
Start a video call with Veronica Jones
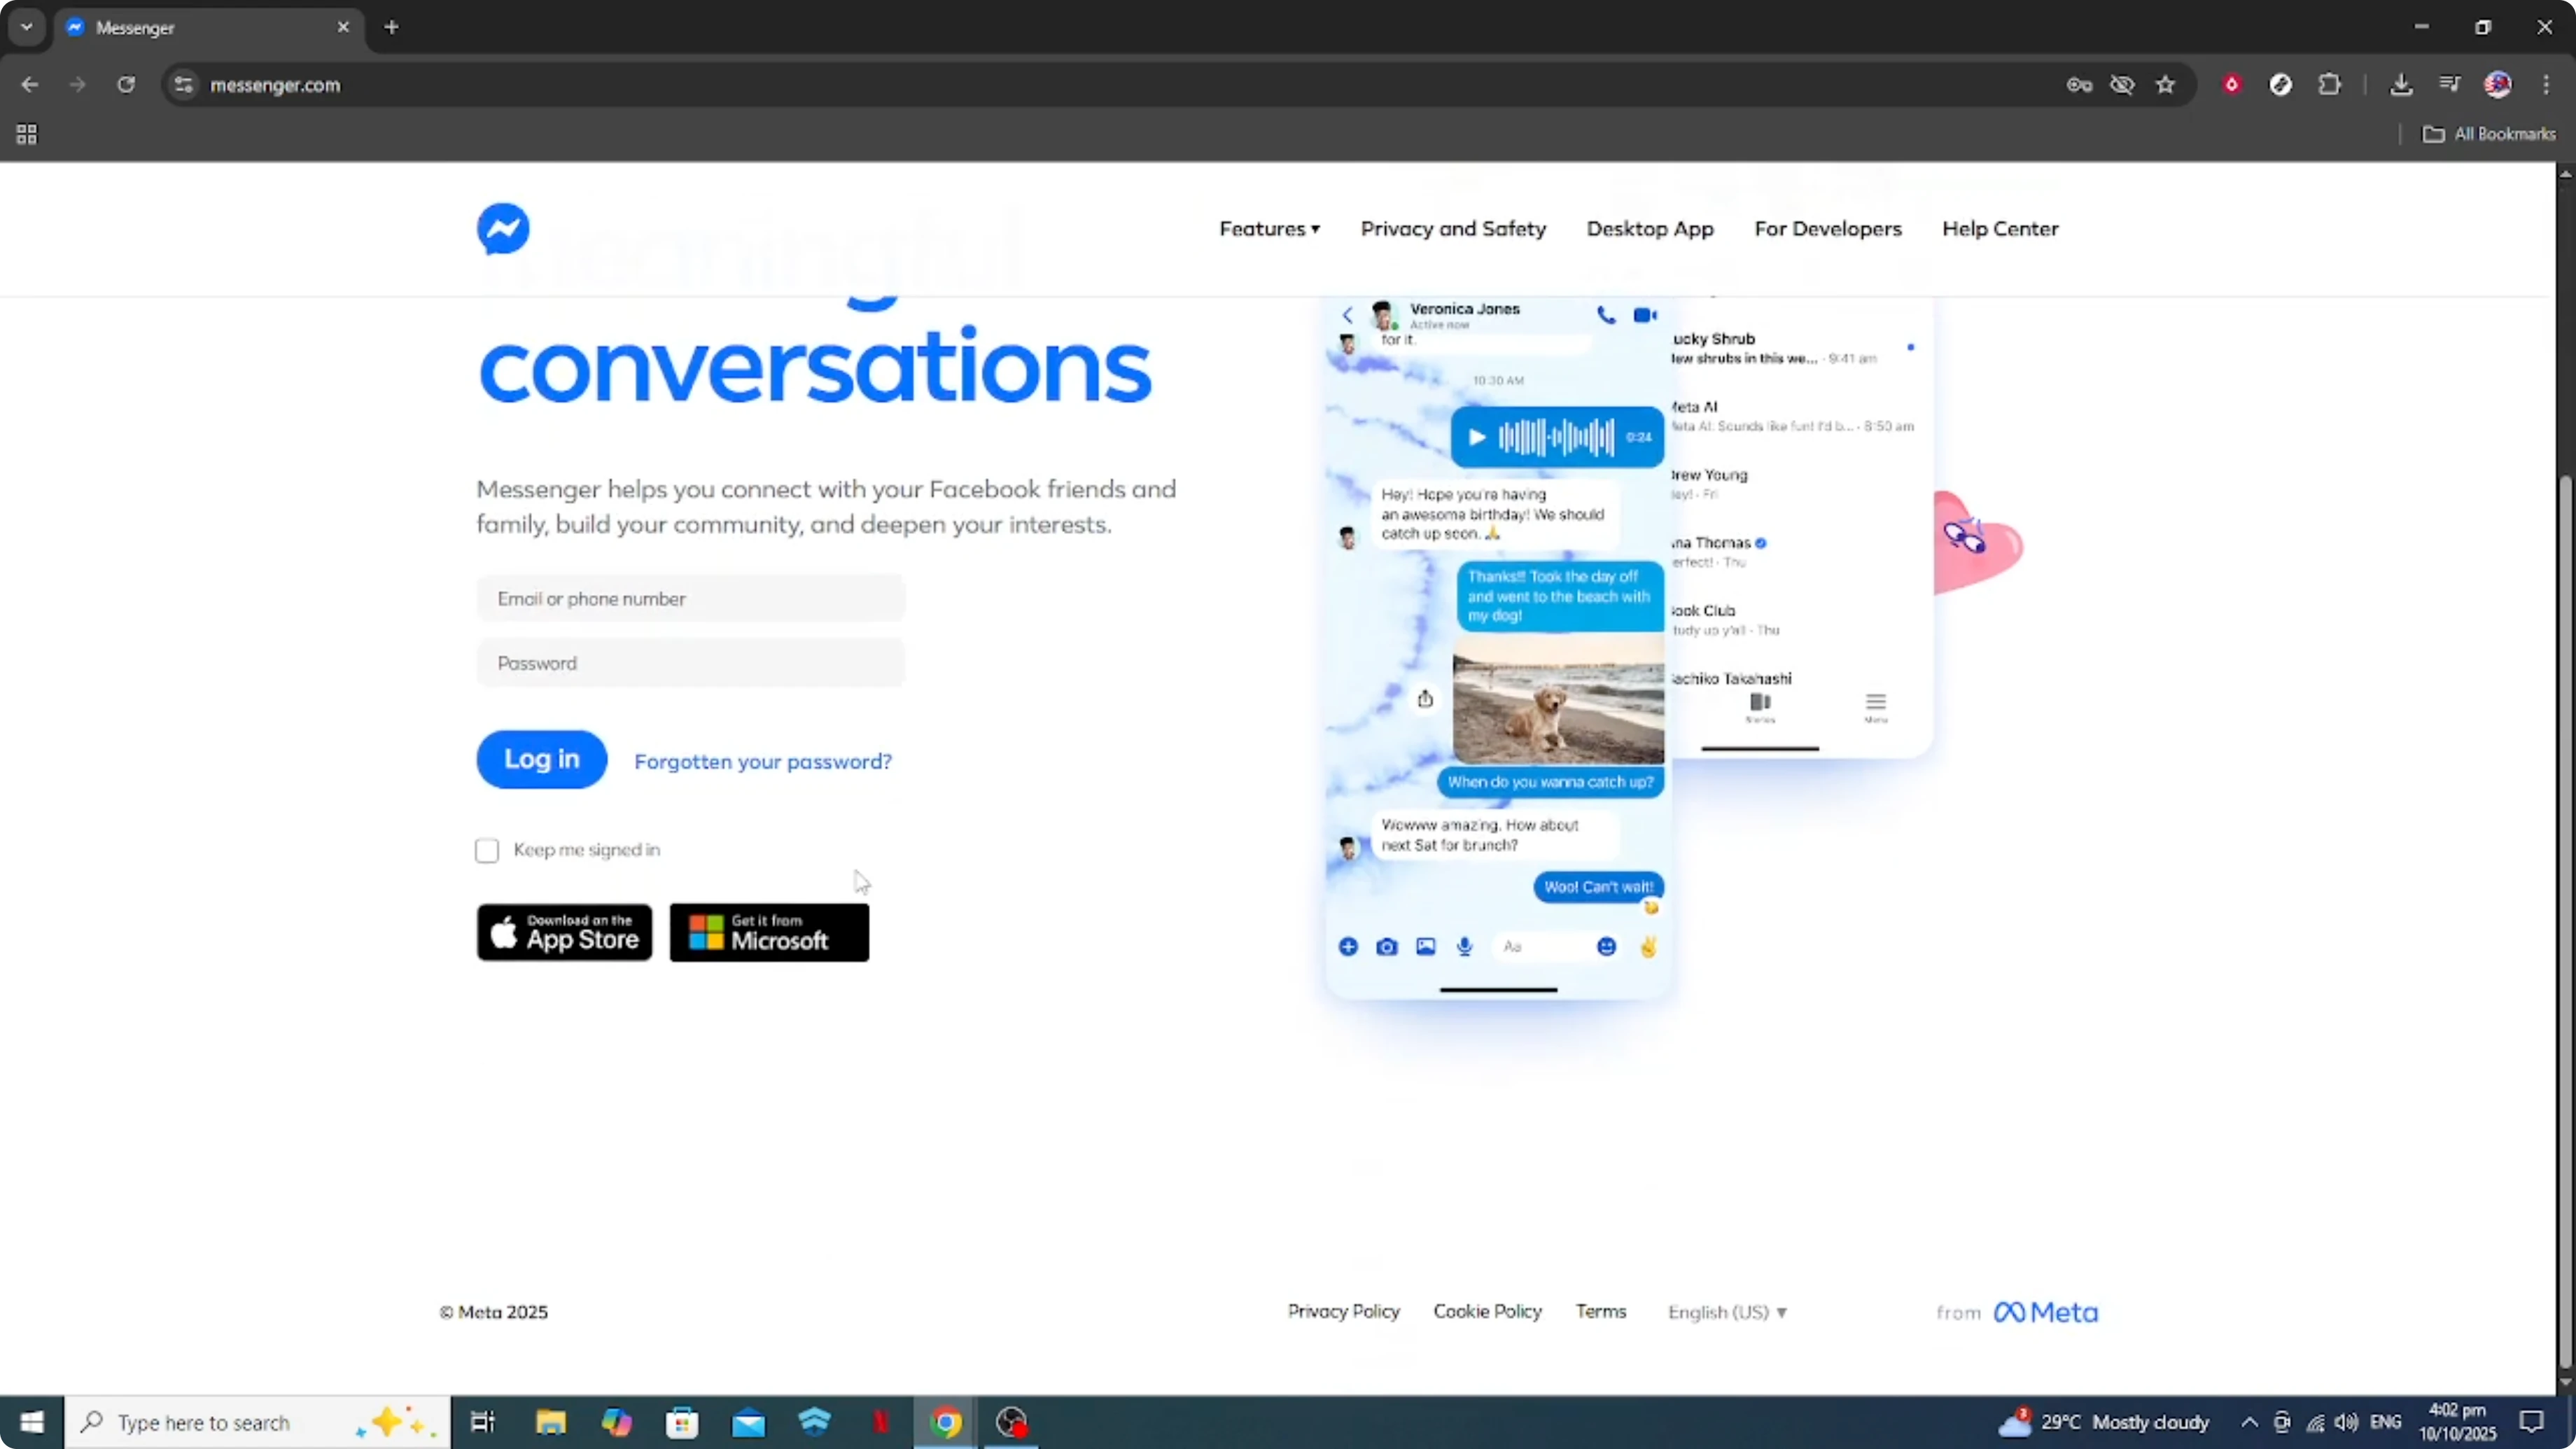[1646, 314]
